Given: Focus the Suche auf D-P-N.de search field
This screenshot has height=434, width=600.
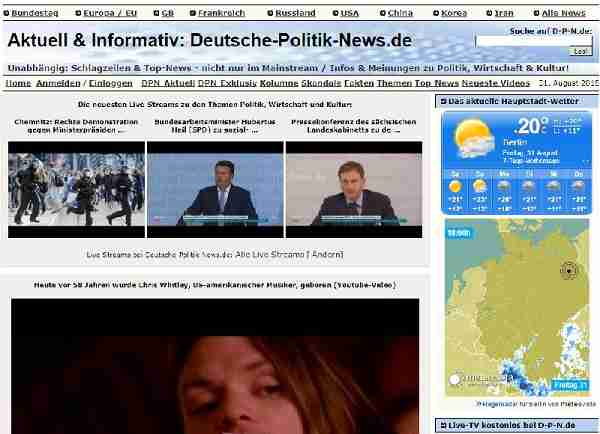Looking at the screenshot, I should 533,41.
